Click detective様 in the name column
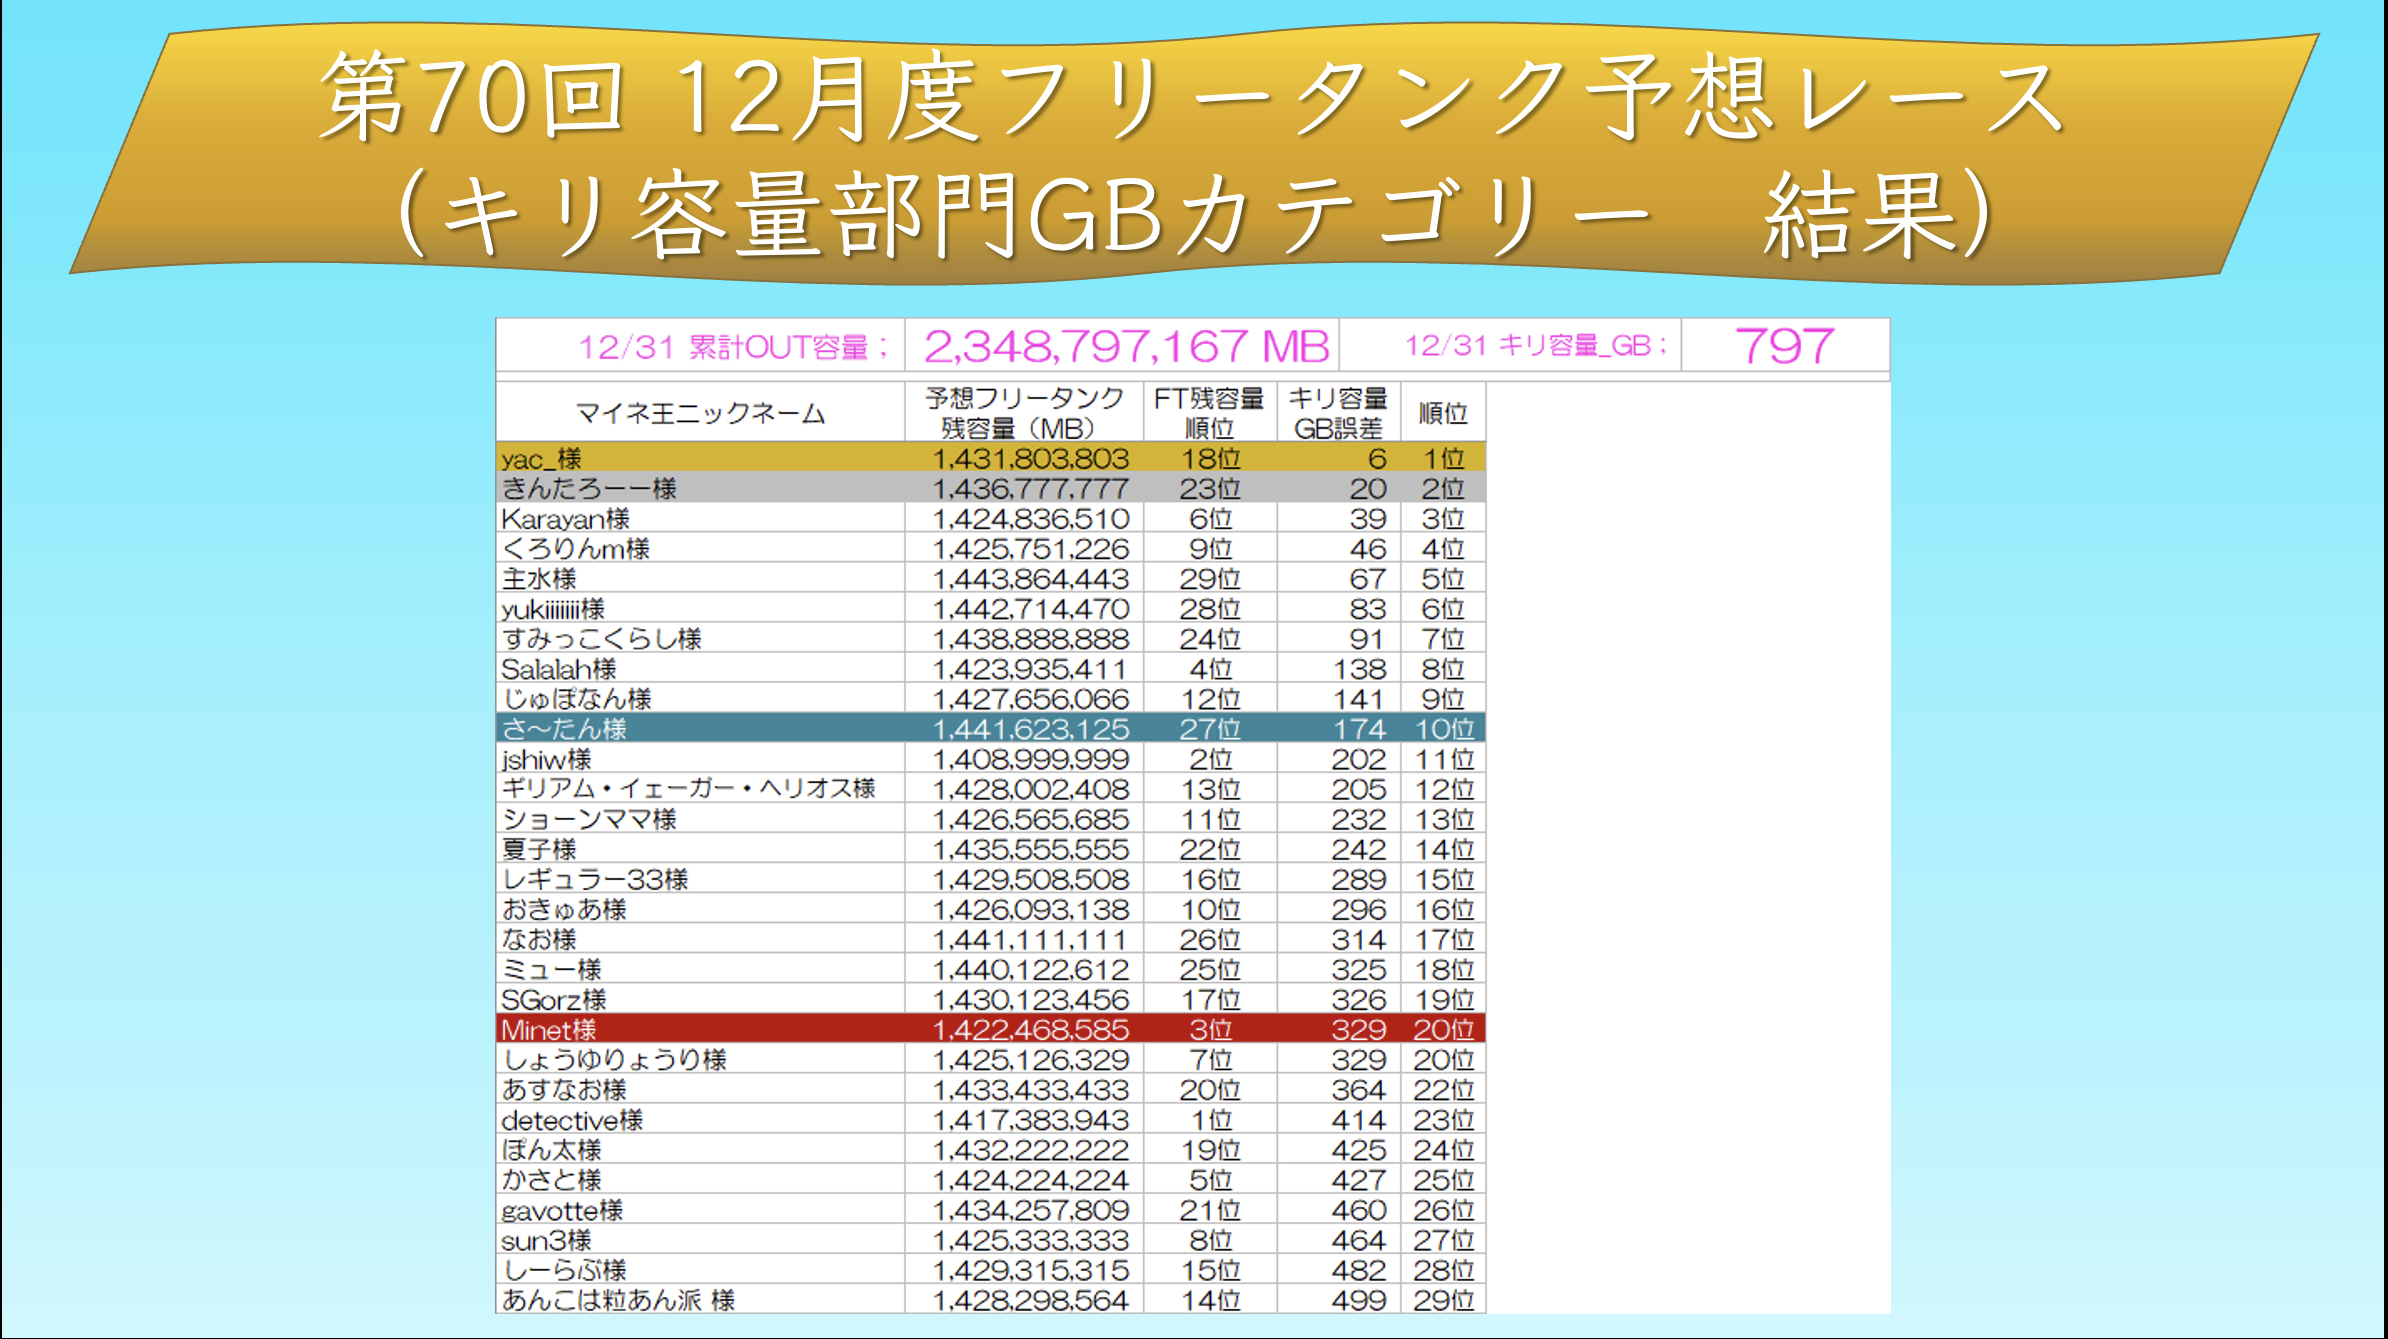The image size is (2388, 1339). click(572, 1119)
